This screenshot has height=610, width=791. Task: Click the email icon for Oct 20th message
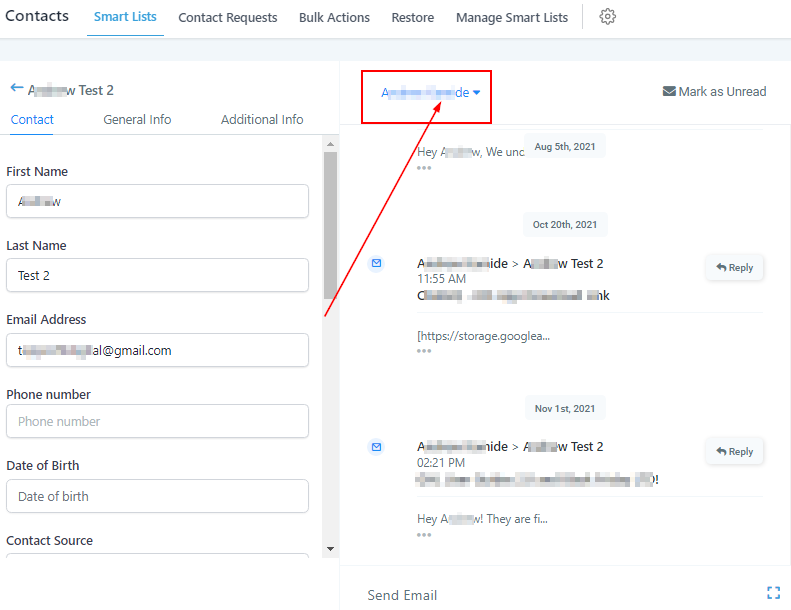tap(376, 263)
